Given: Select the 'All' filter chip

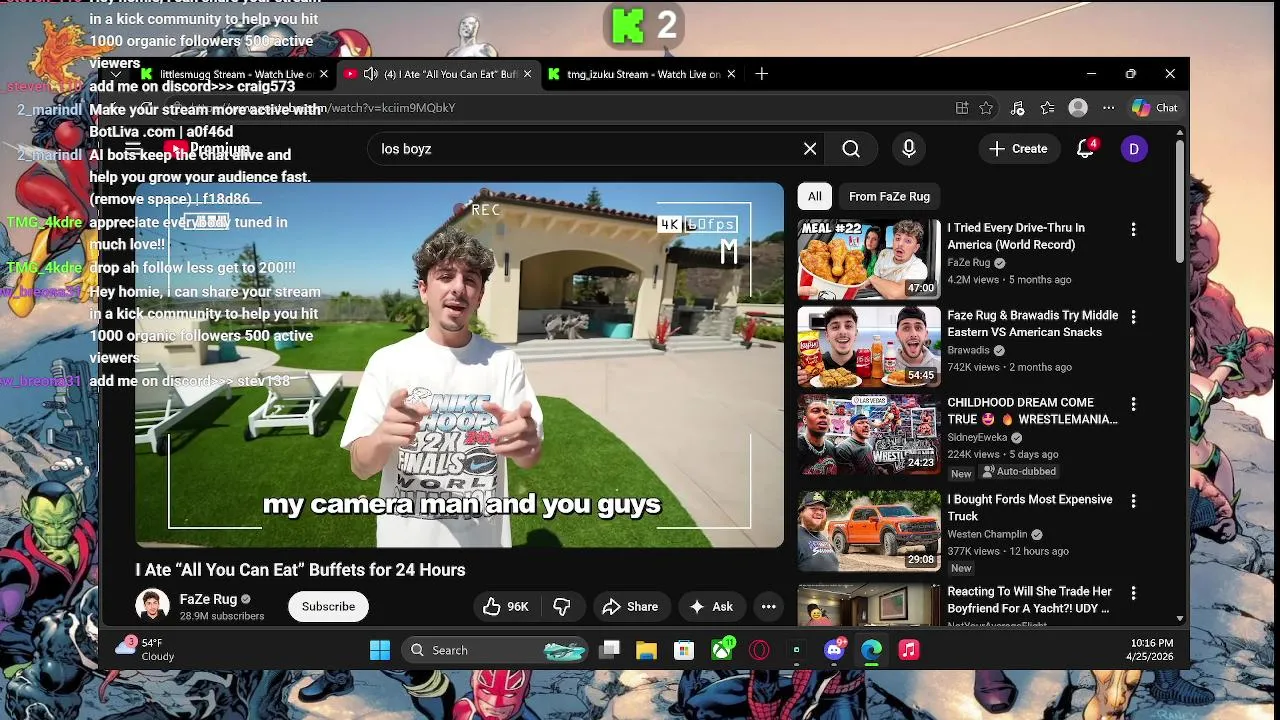Looking at the screenshot, I should (x=815, y=197).
